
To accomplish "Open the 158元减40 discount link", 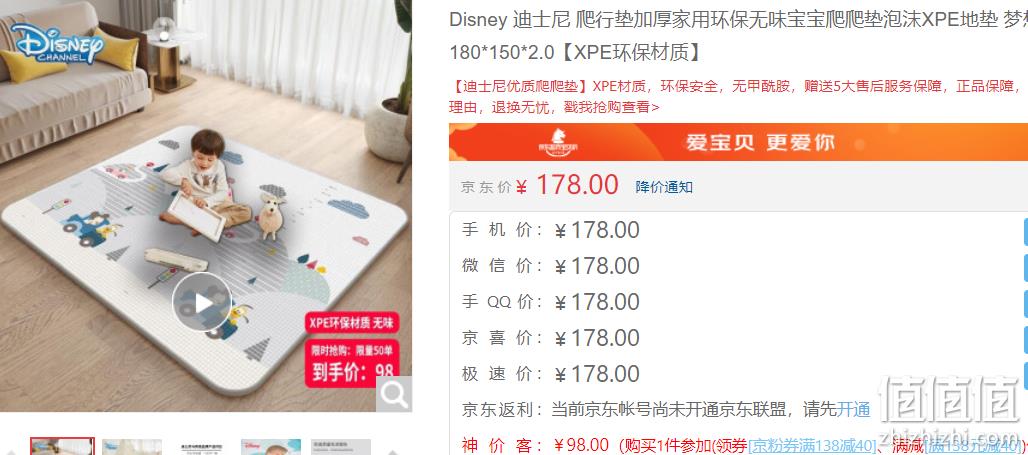I will 973,447.
